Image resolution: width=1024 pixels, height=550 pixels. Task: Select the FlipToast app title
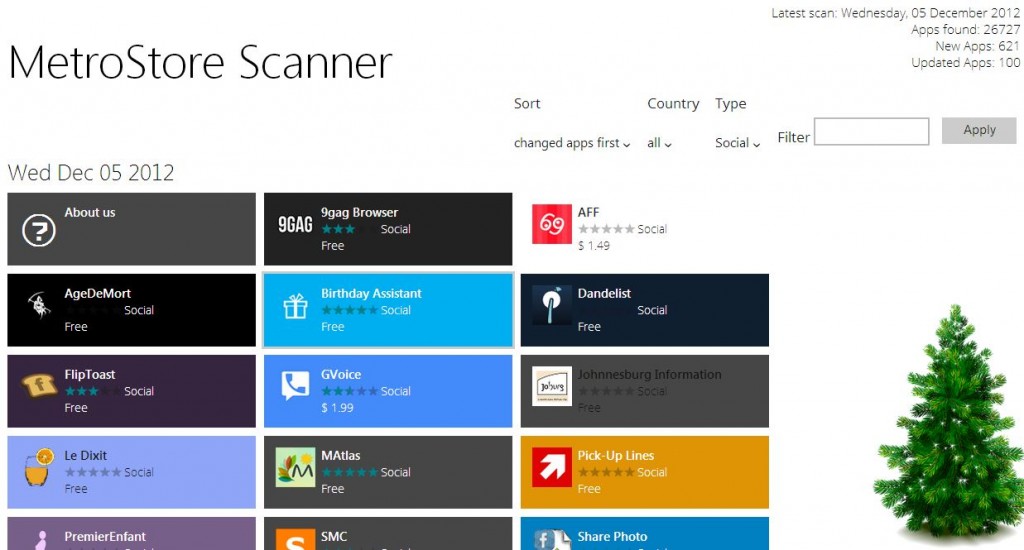tap(89, 374)
